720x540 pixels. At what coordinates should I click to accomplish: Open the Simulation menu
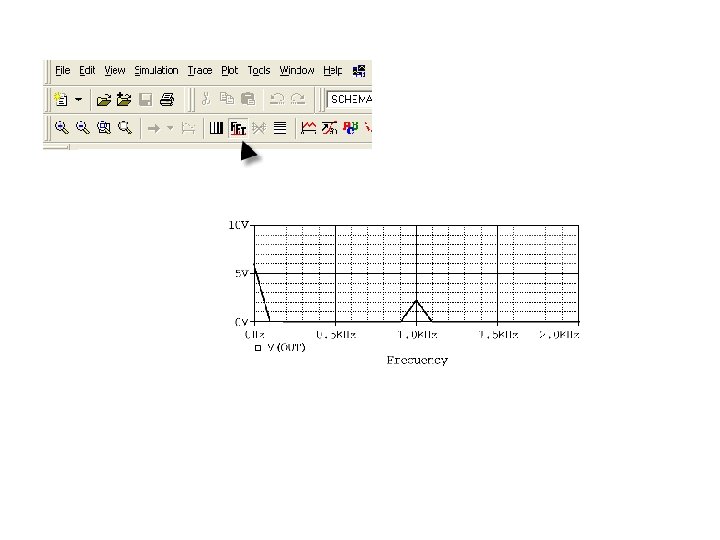[156, 70]
